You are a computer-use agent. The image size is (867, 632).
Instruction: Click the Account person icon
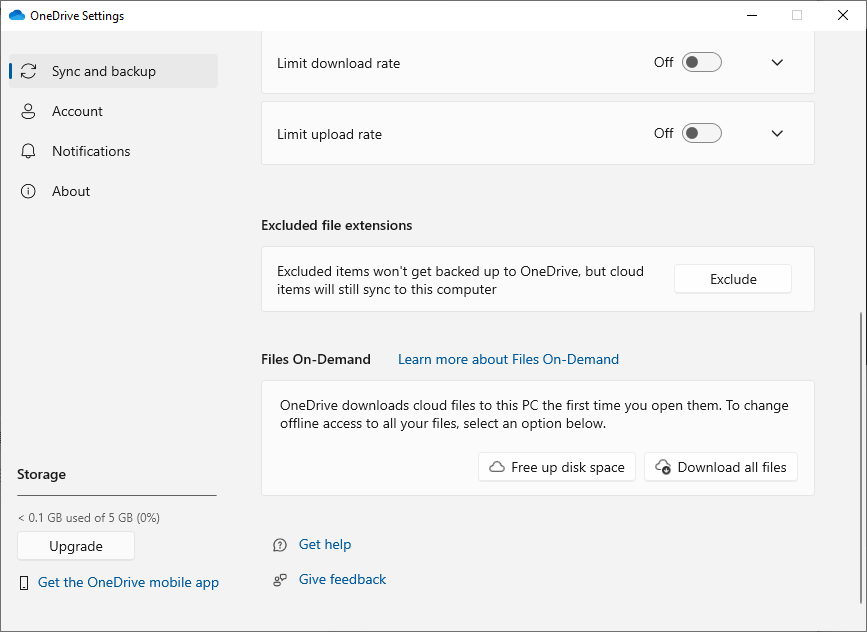(x=28, y=111)
